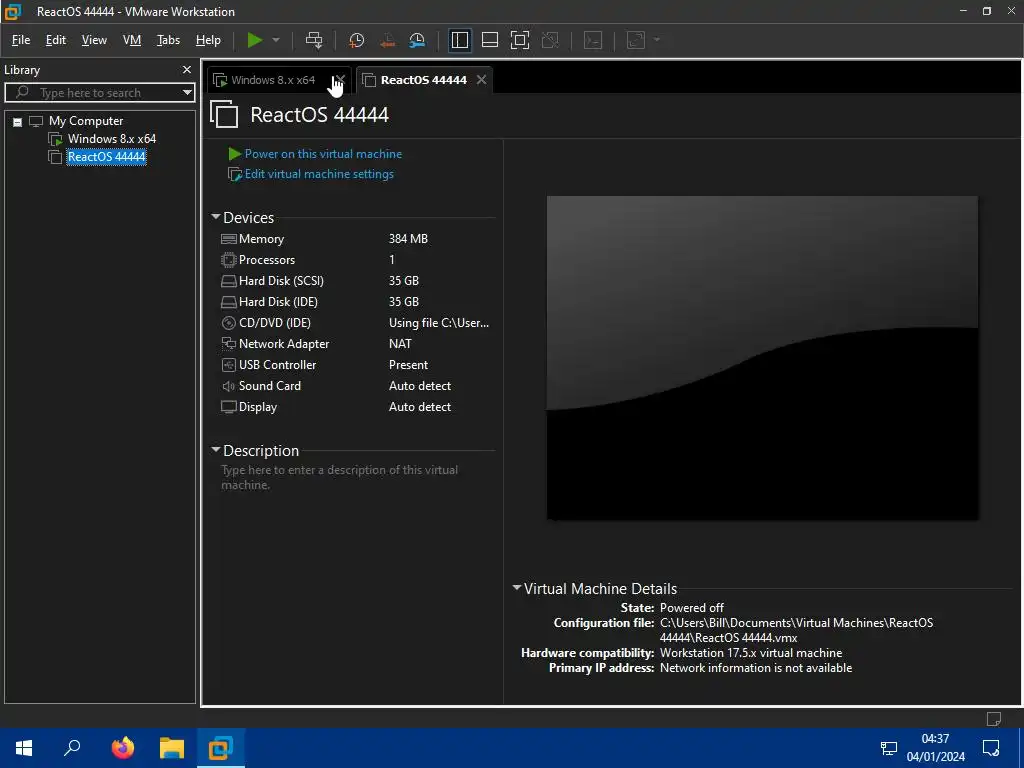Collapse the Description section

point(216,450)
